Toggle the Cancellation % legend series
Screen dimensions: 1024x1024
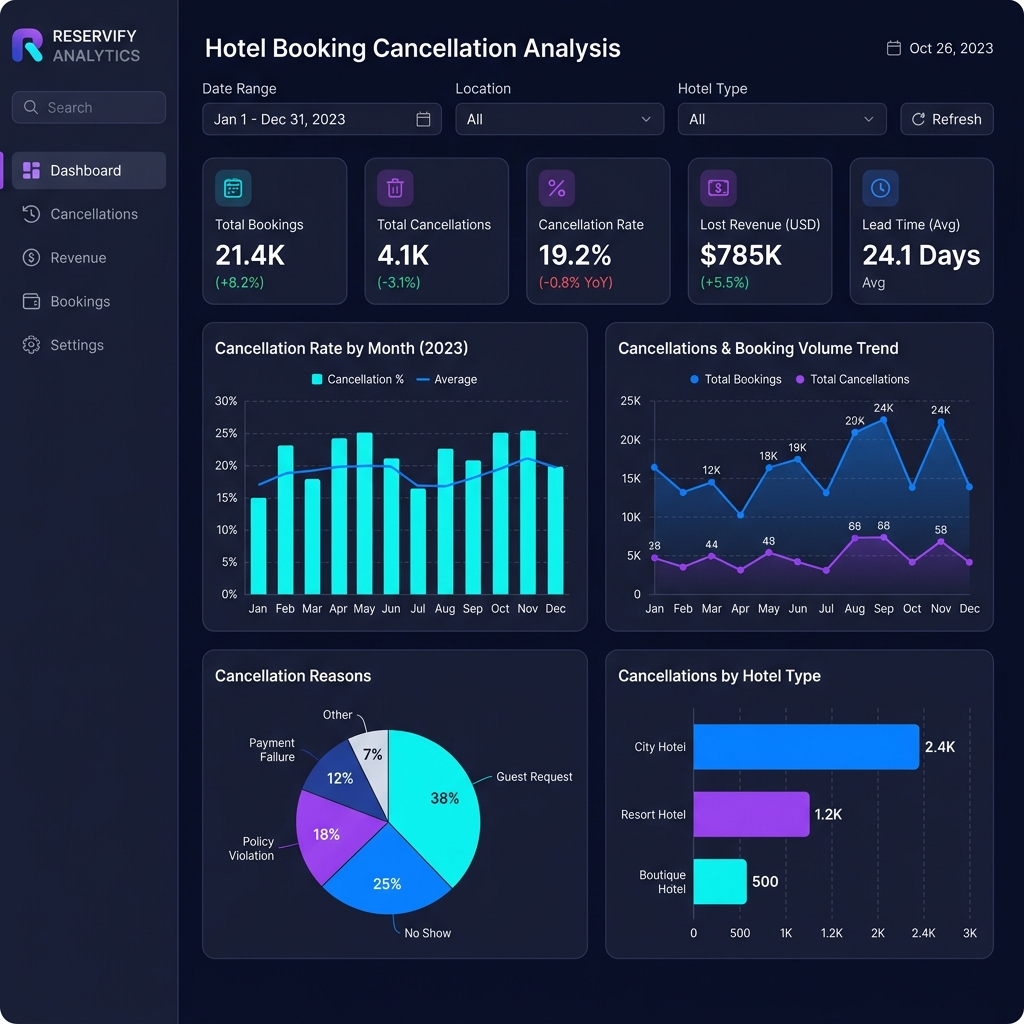[x=358, y=379]
